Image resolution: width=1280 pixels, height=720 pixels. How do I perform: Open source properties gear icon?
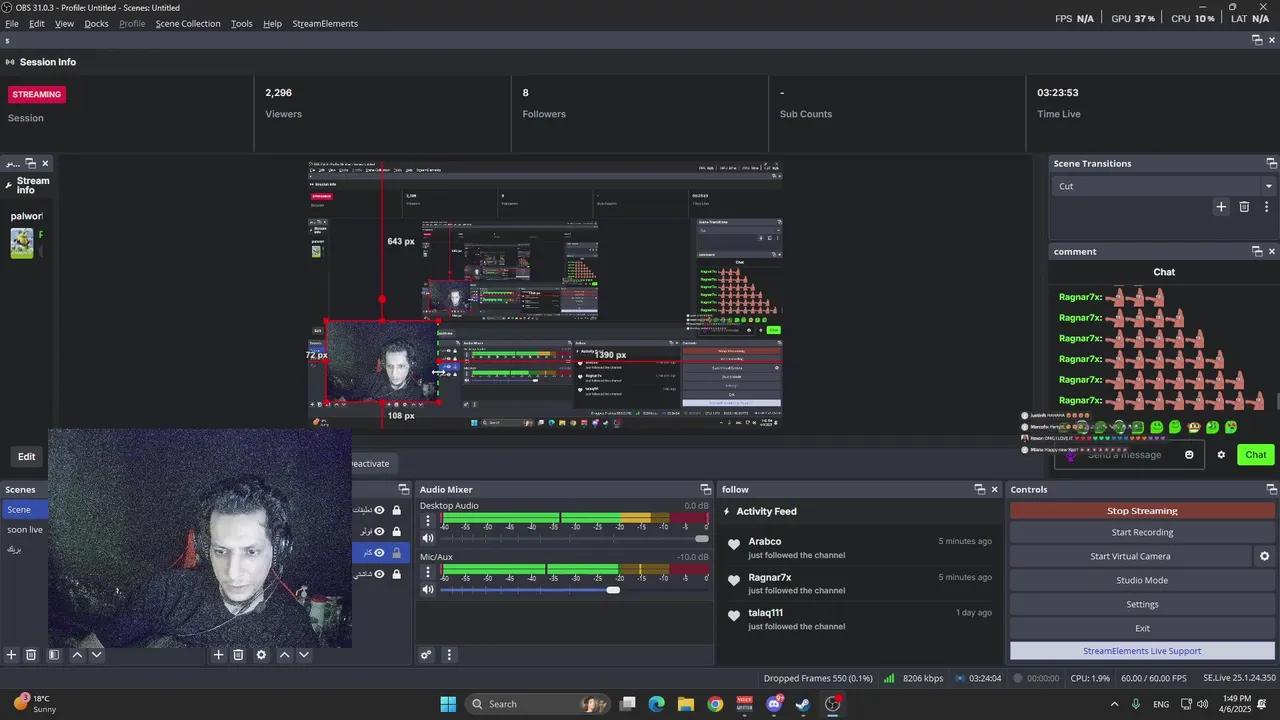click(x=261, y=655)
